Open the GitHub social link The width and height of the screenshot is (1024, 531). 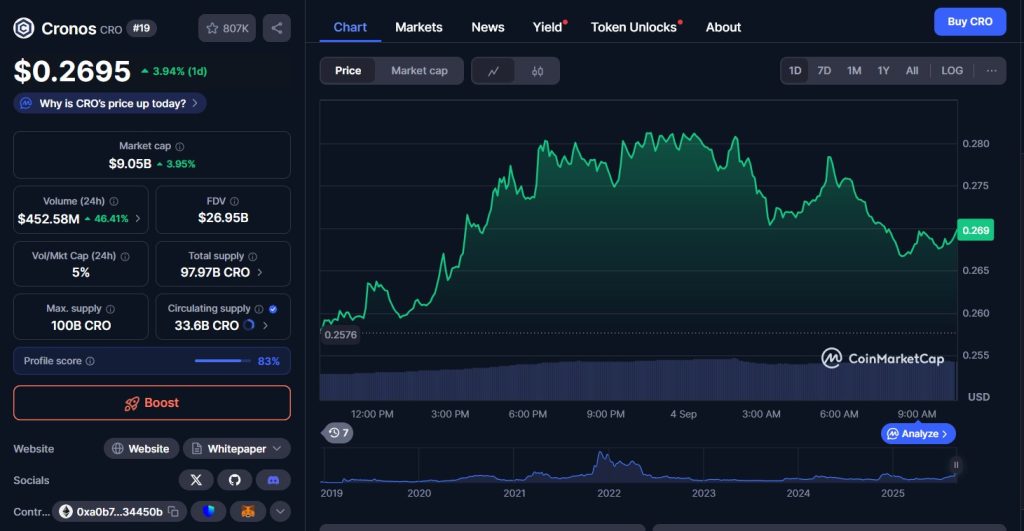point(235,480)
